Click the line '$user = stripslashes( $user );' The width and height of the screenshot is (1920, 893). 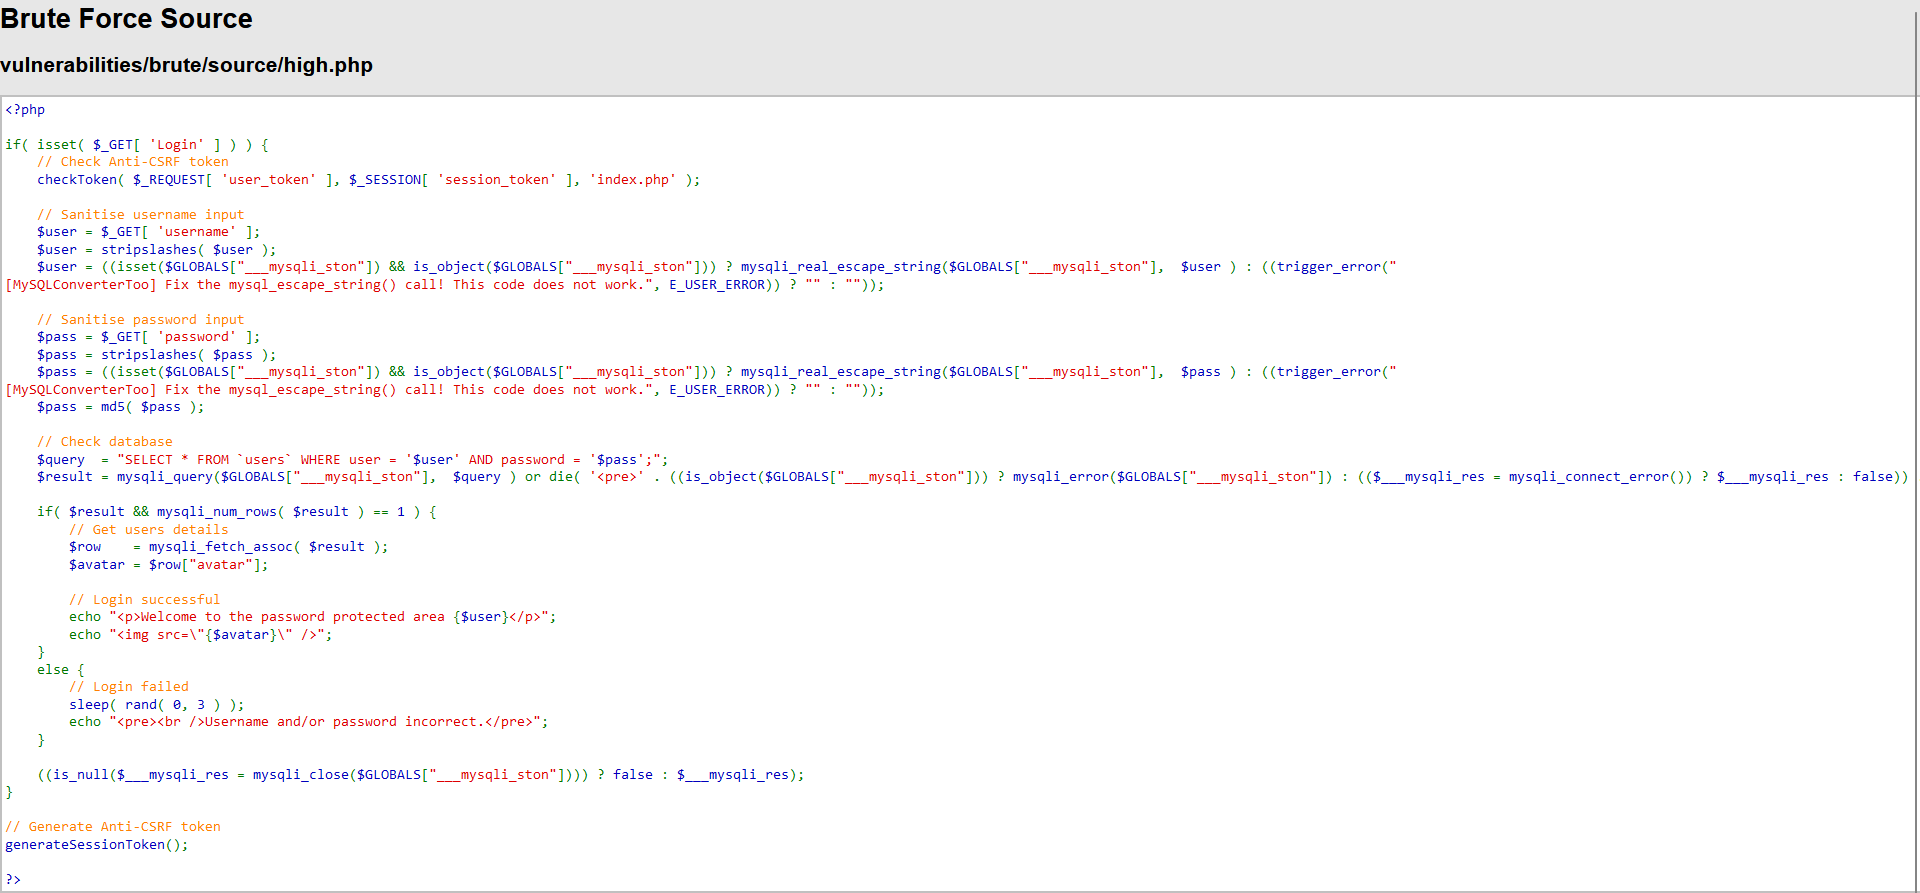point(157,250)
